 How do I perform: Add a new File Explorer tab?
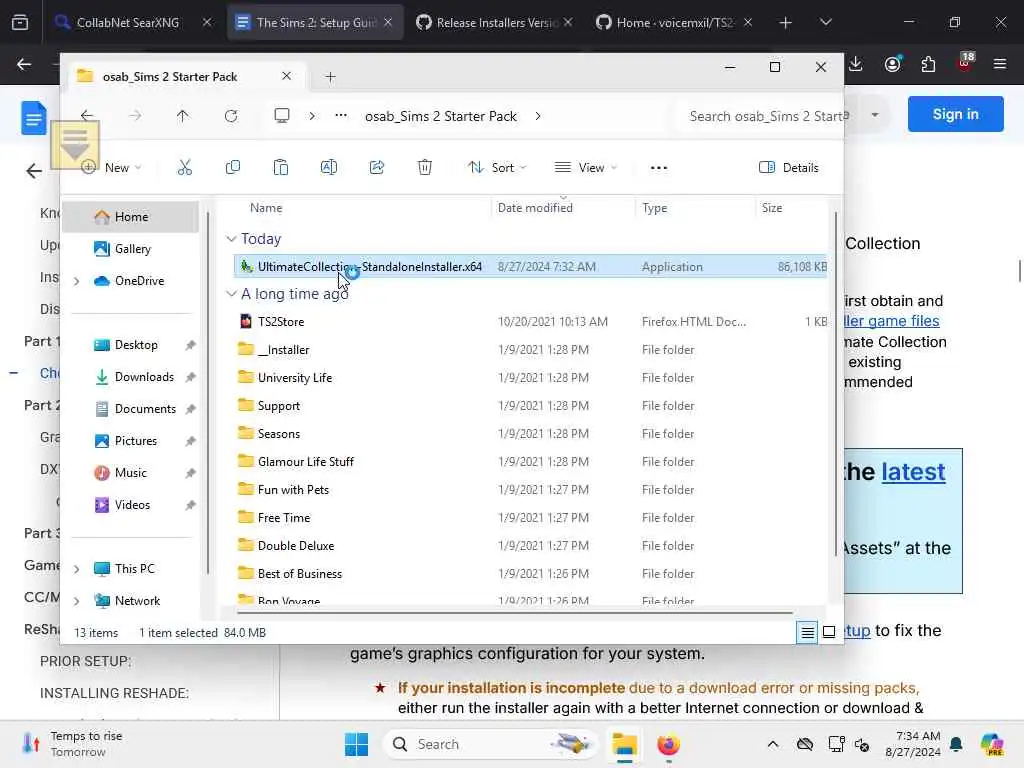coord(330,77)
